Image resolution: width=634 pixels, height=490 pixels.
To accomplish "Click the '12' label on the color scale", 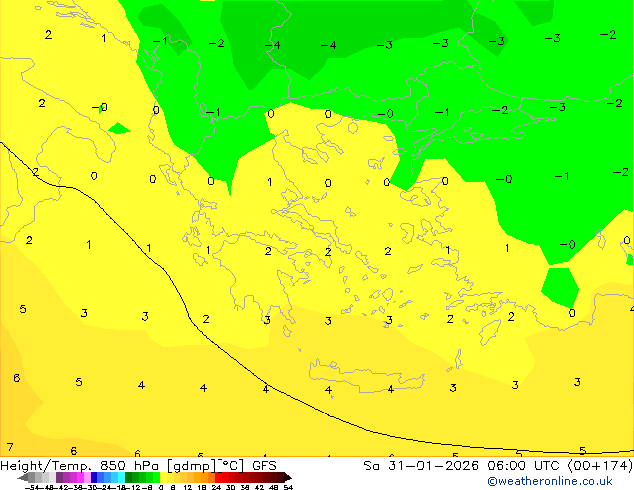I will (x=188, y=487).
